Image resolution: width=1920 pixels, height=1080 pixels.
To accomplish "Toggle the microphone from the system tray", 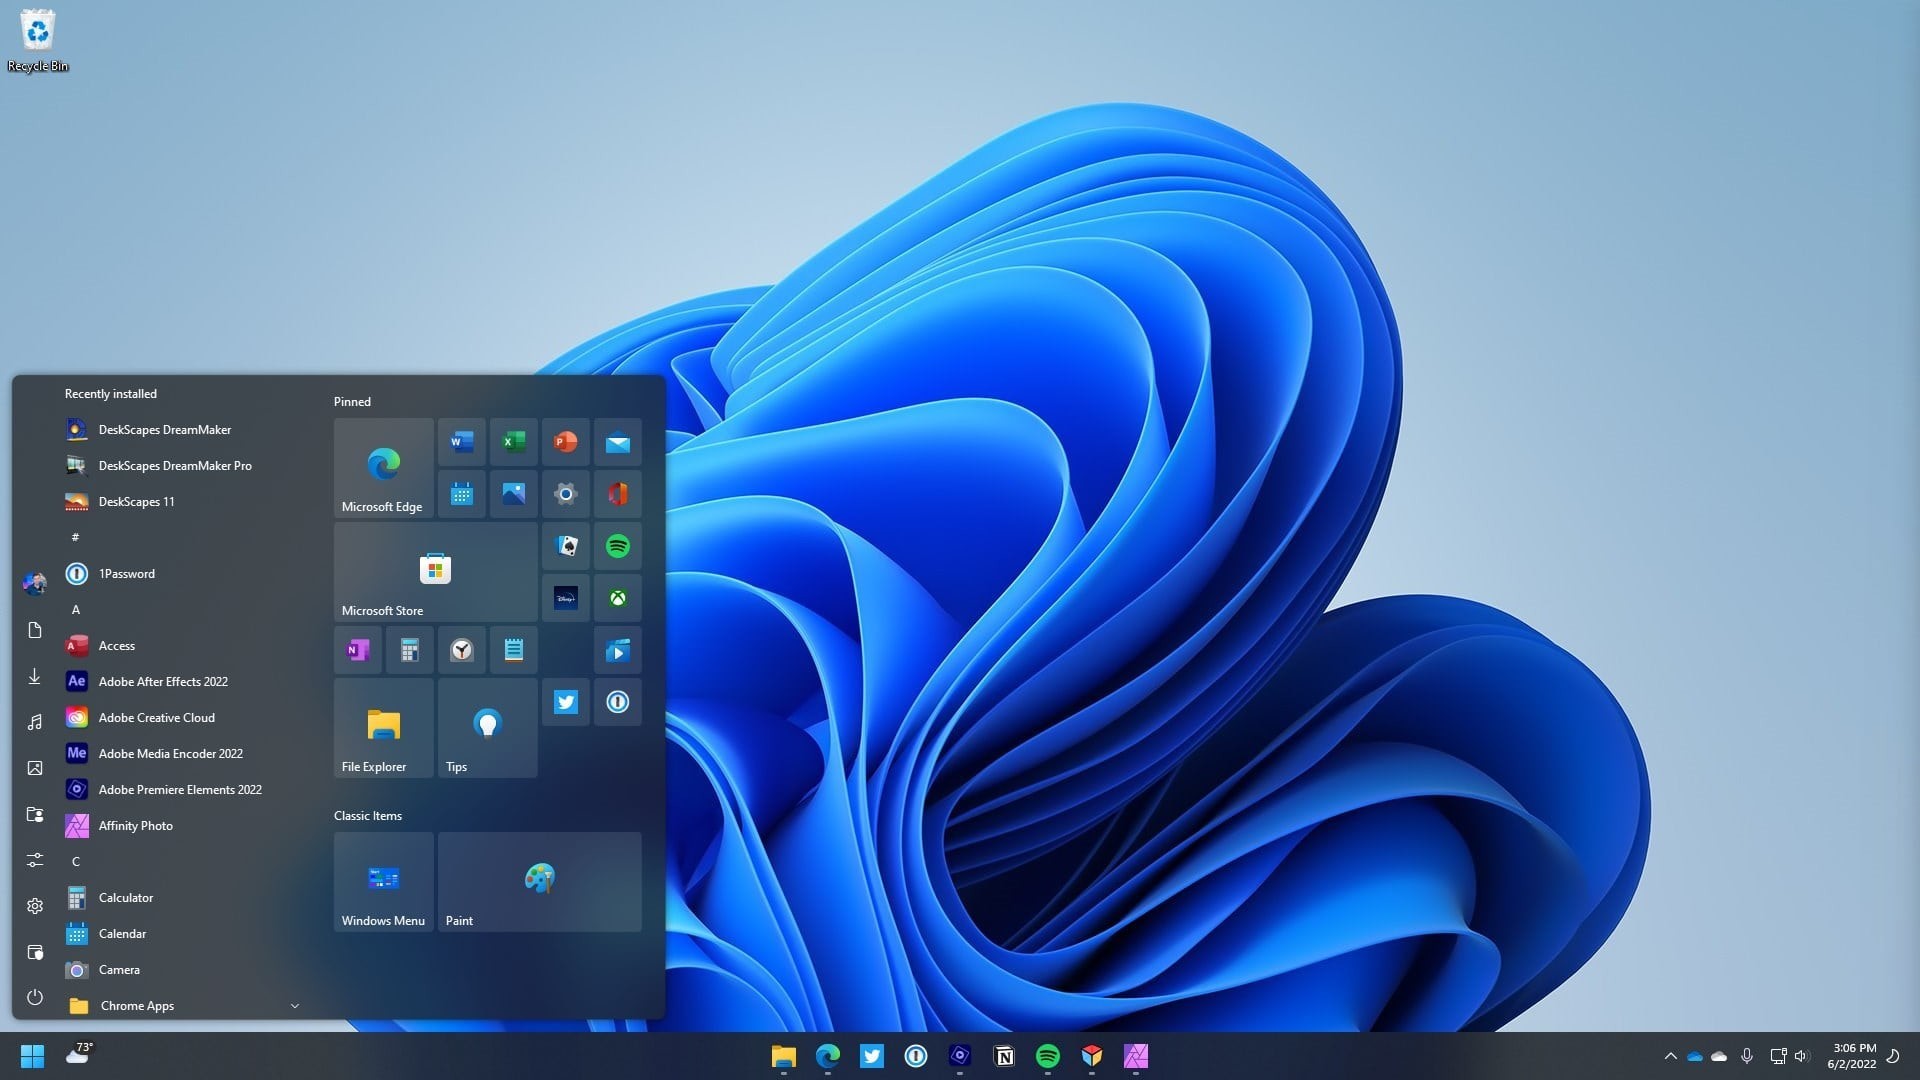I will tap(1747, 1055).
